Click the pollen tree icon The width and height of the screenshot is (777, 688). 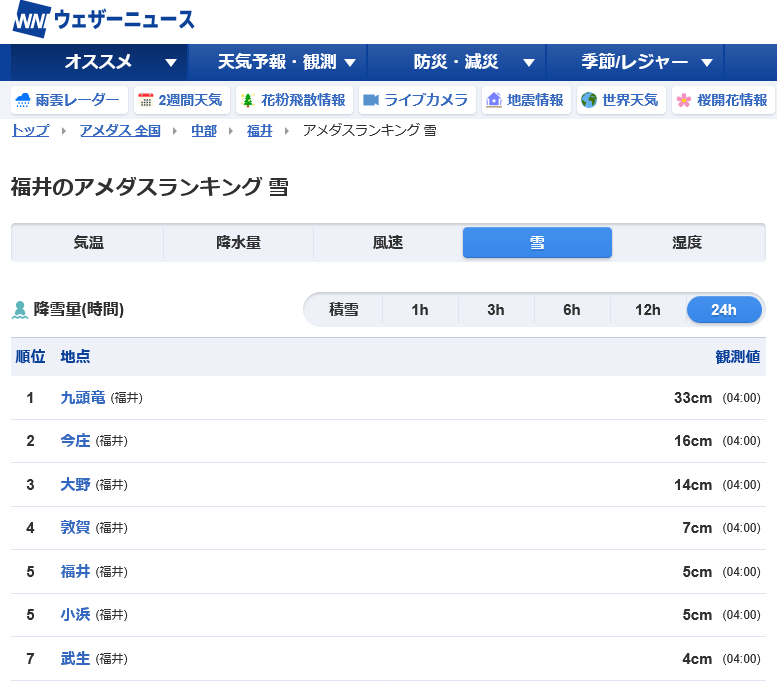point(248,100)
